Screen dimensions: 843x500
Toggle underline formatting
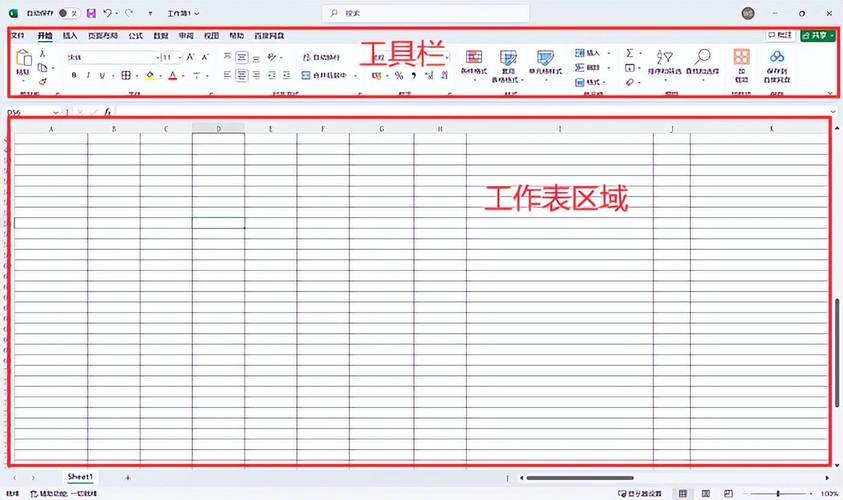click(102, 75)
